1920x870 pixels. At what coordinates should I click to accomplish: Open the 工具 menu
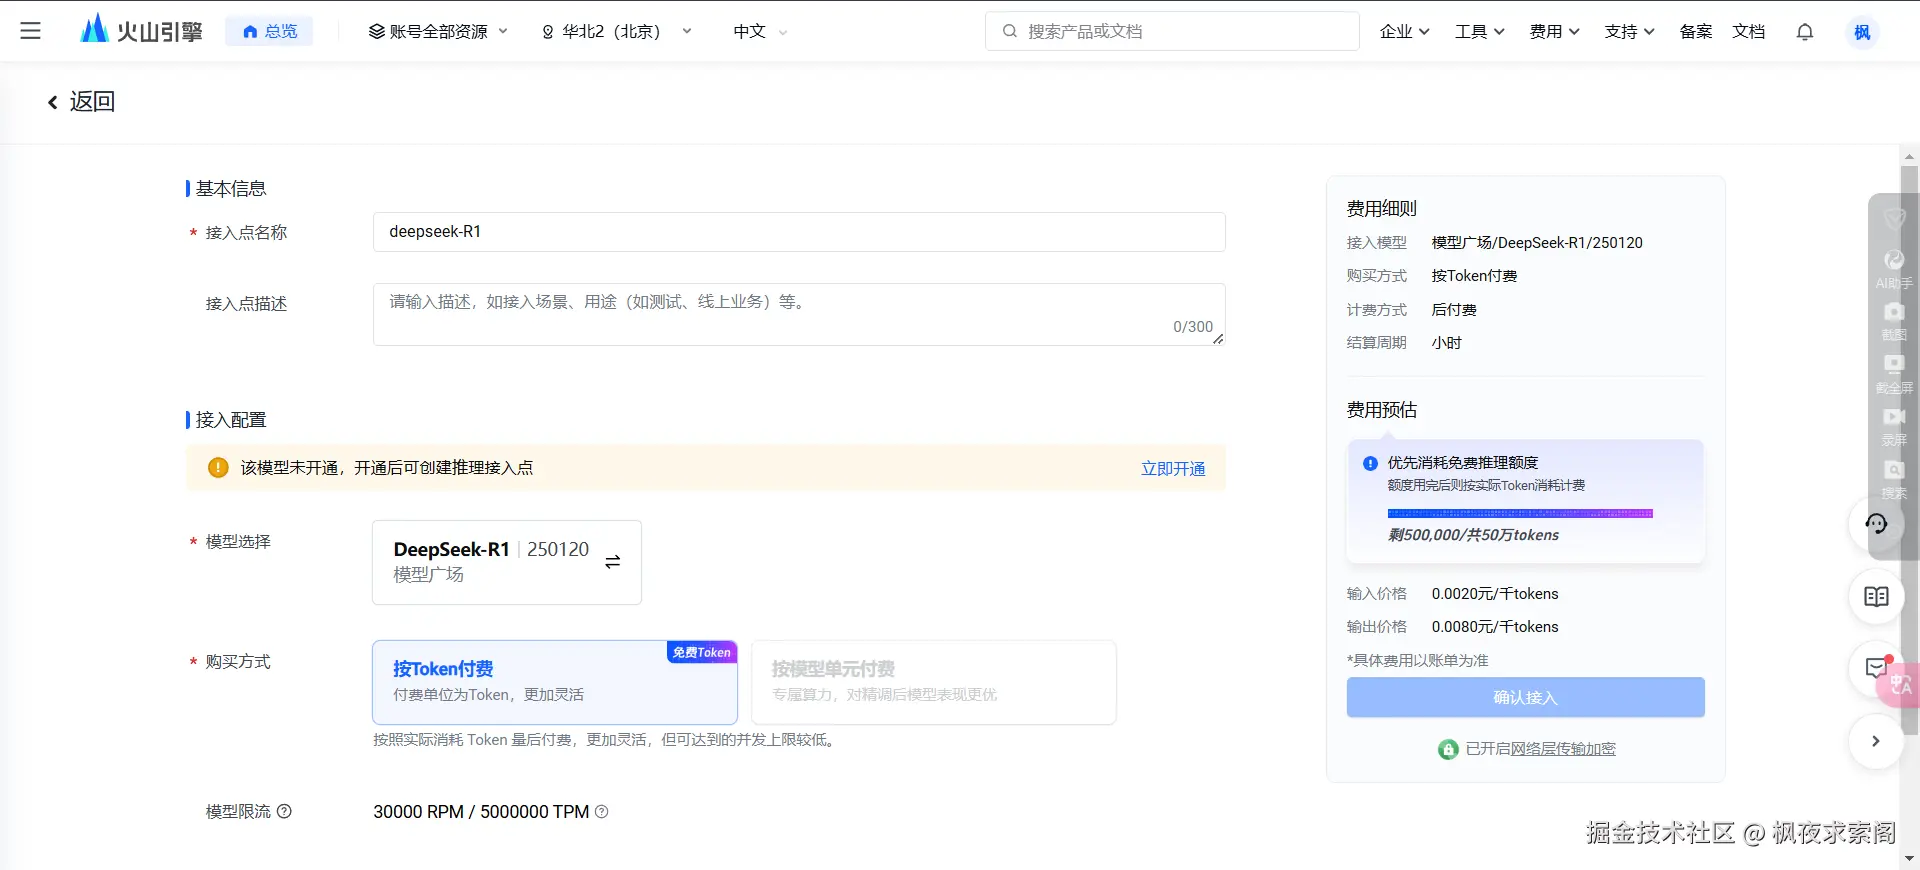1479,31
